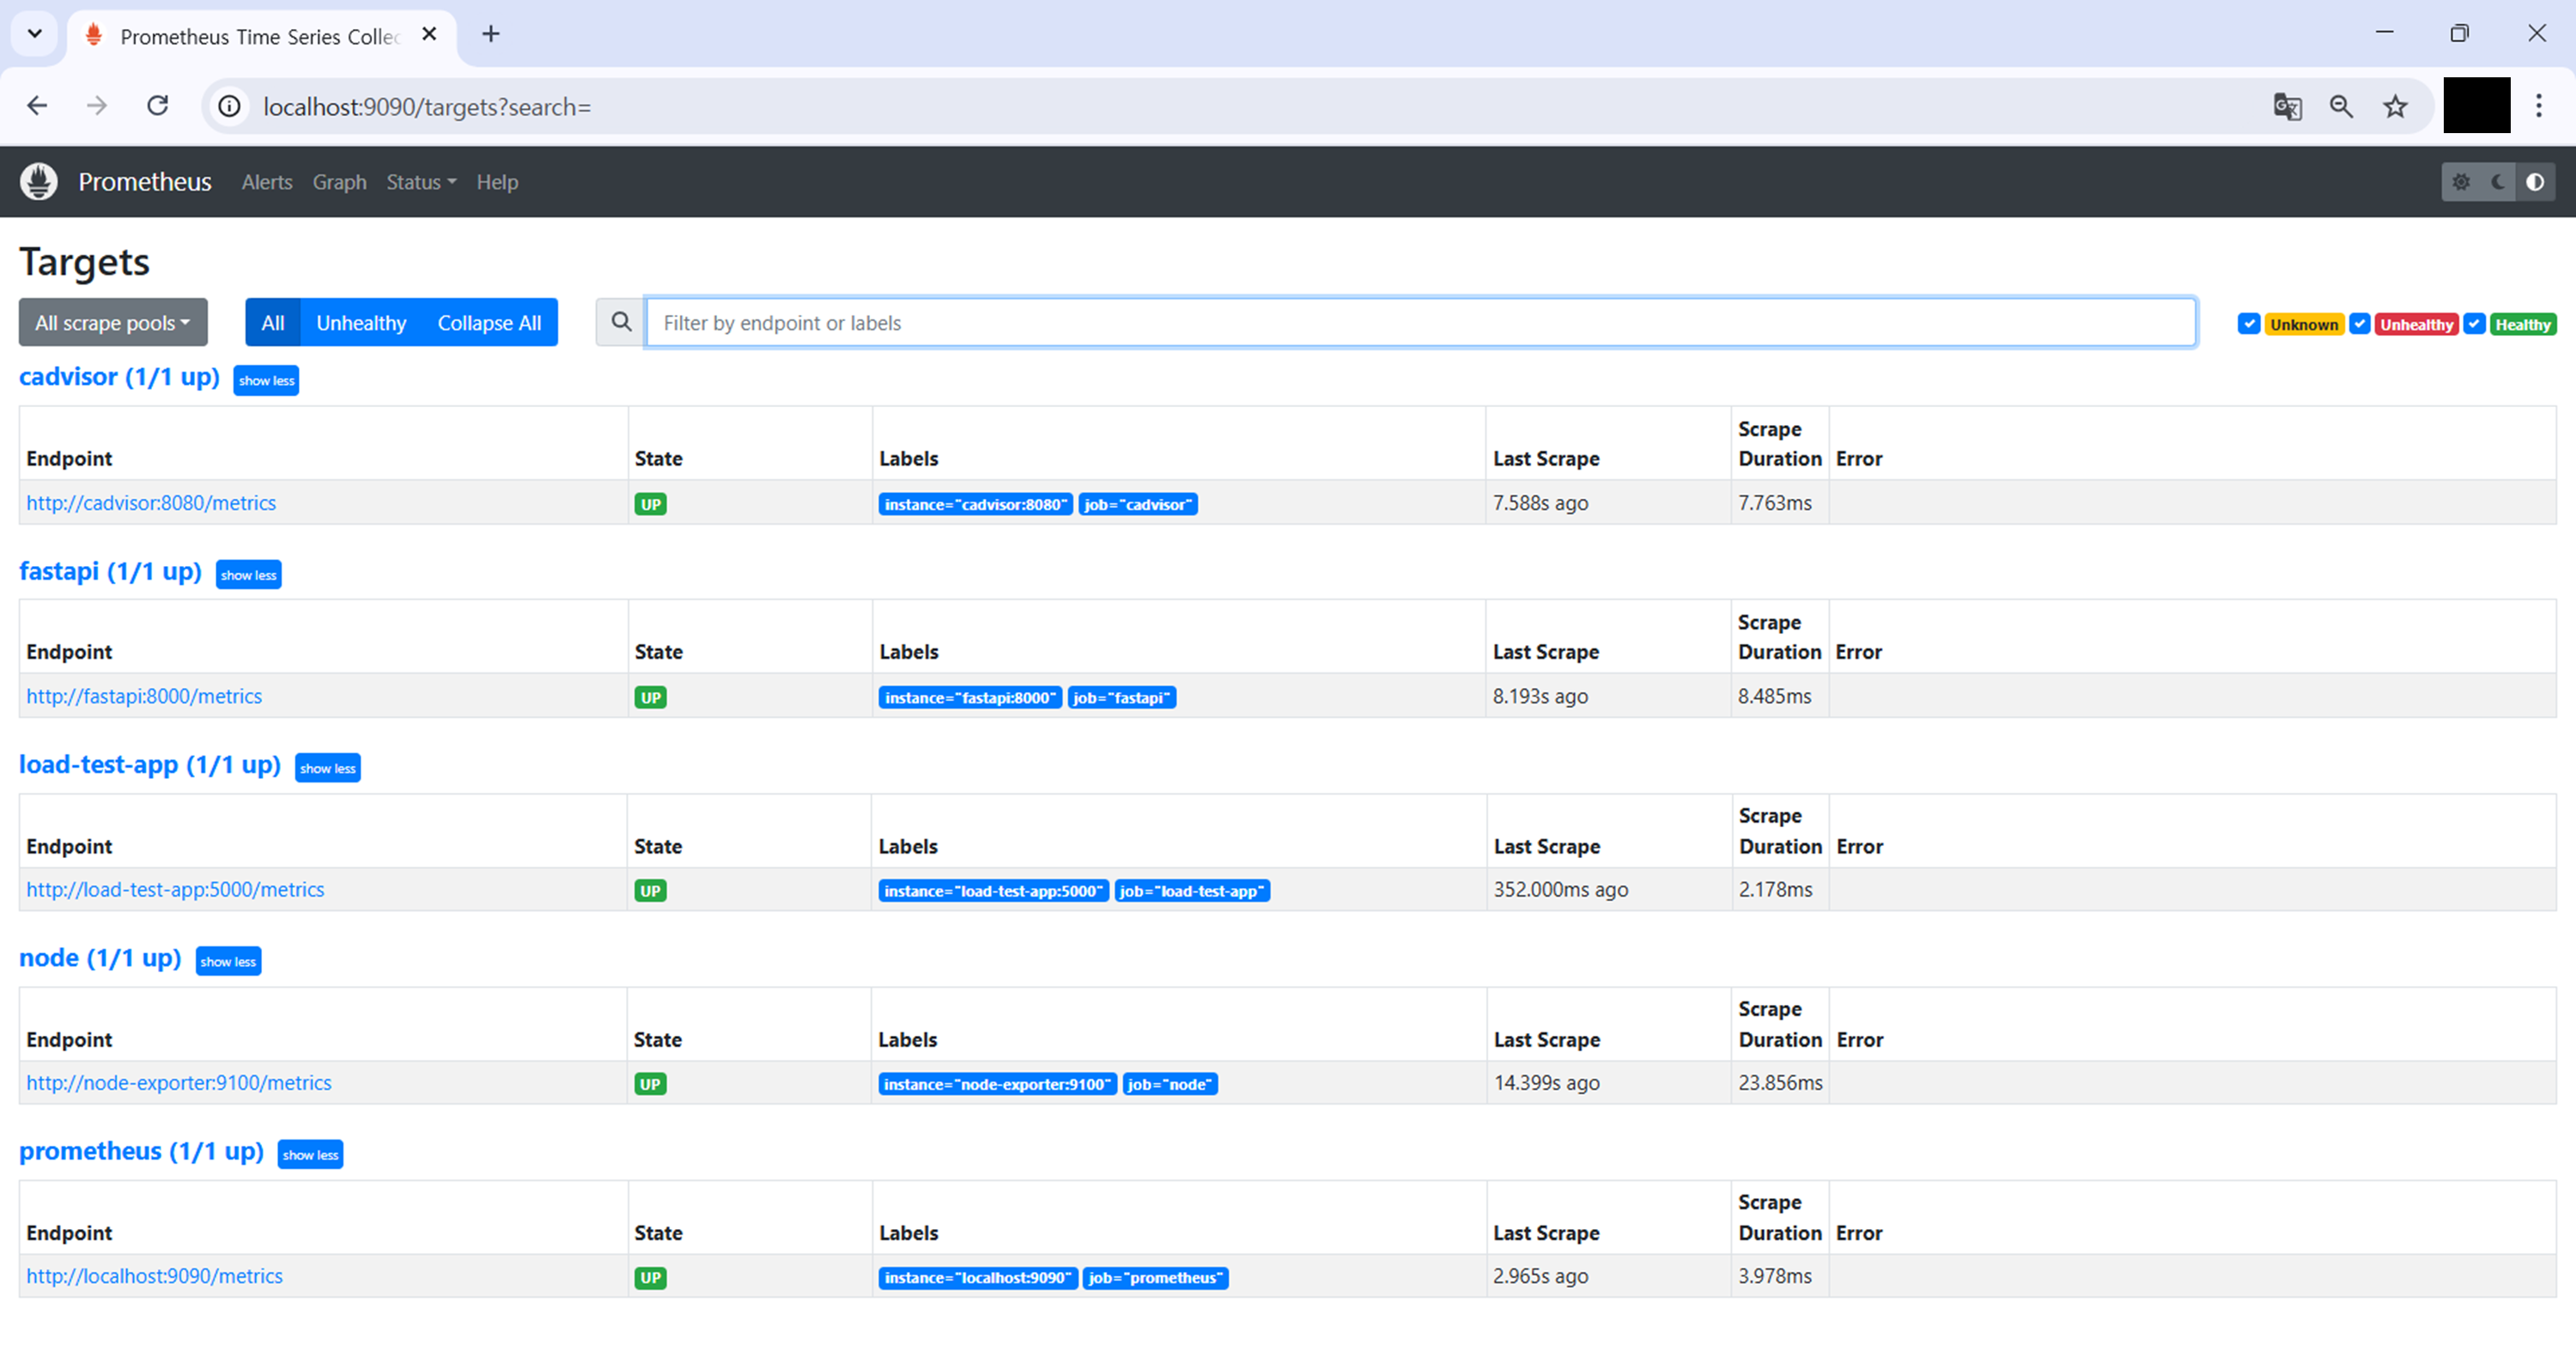The height and width of the screenshot is (1369, 2576).
Task: Select the browser-preferred contrast theme icon
Action: click(2535, 182)
